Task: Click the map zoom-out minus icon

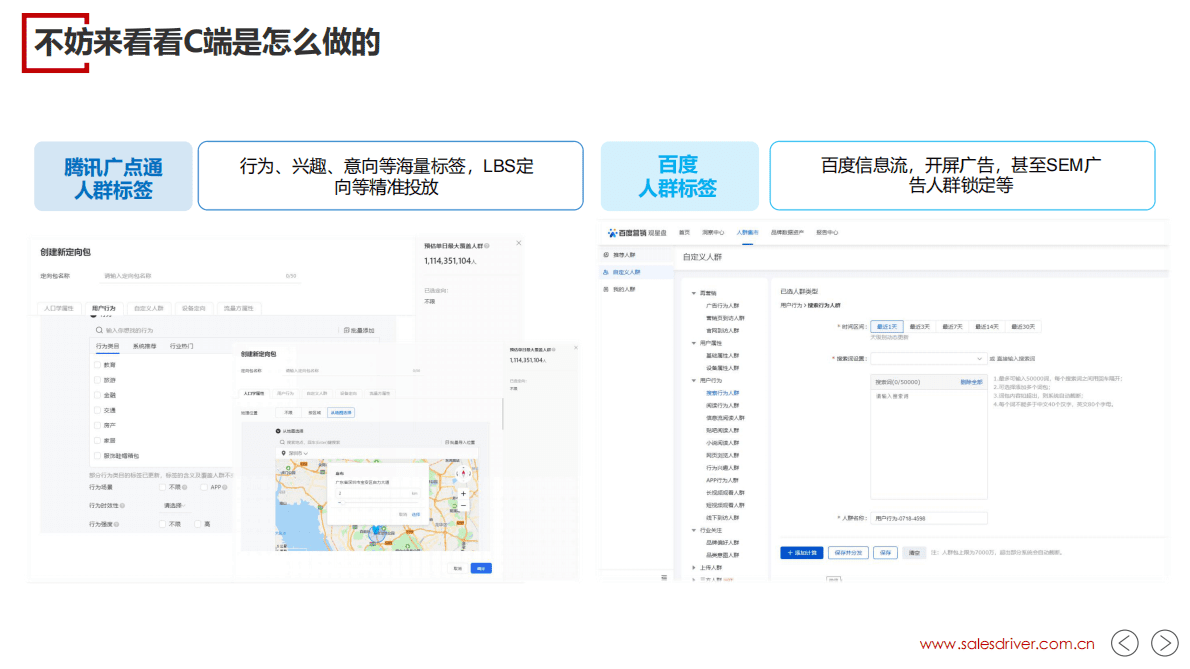Action: [x=463, y=505]
